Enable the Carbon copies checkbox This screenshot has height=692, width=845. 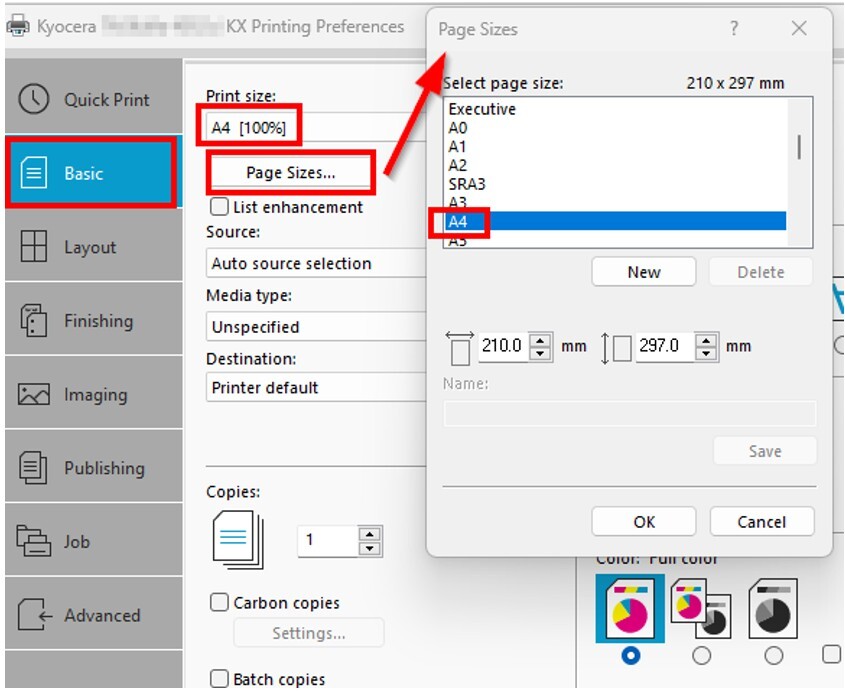(219, 602)
